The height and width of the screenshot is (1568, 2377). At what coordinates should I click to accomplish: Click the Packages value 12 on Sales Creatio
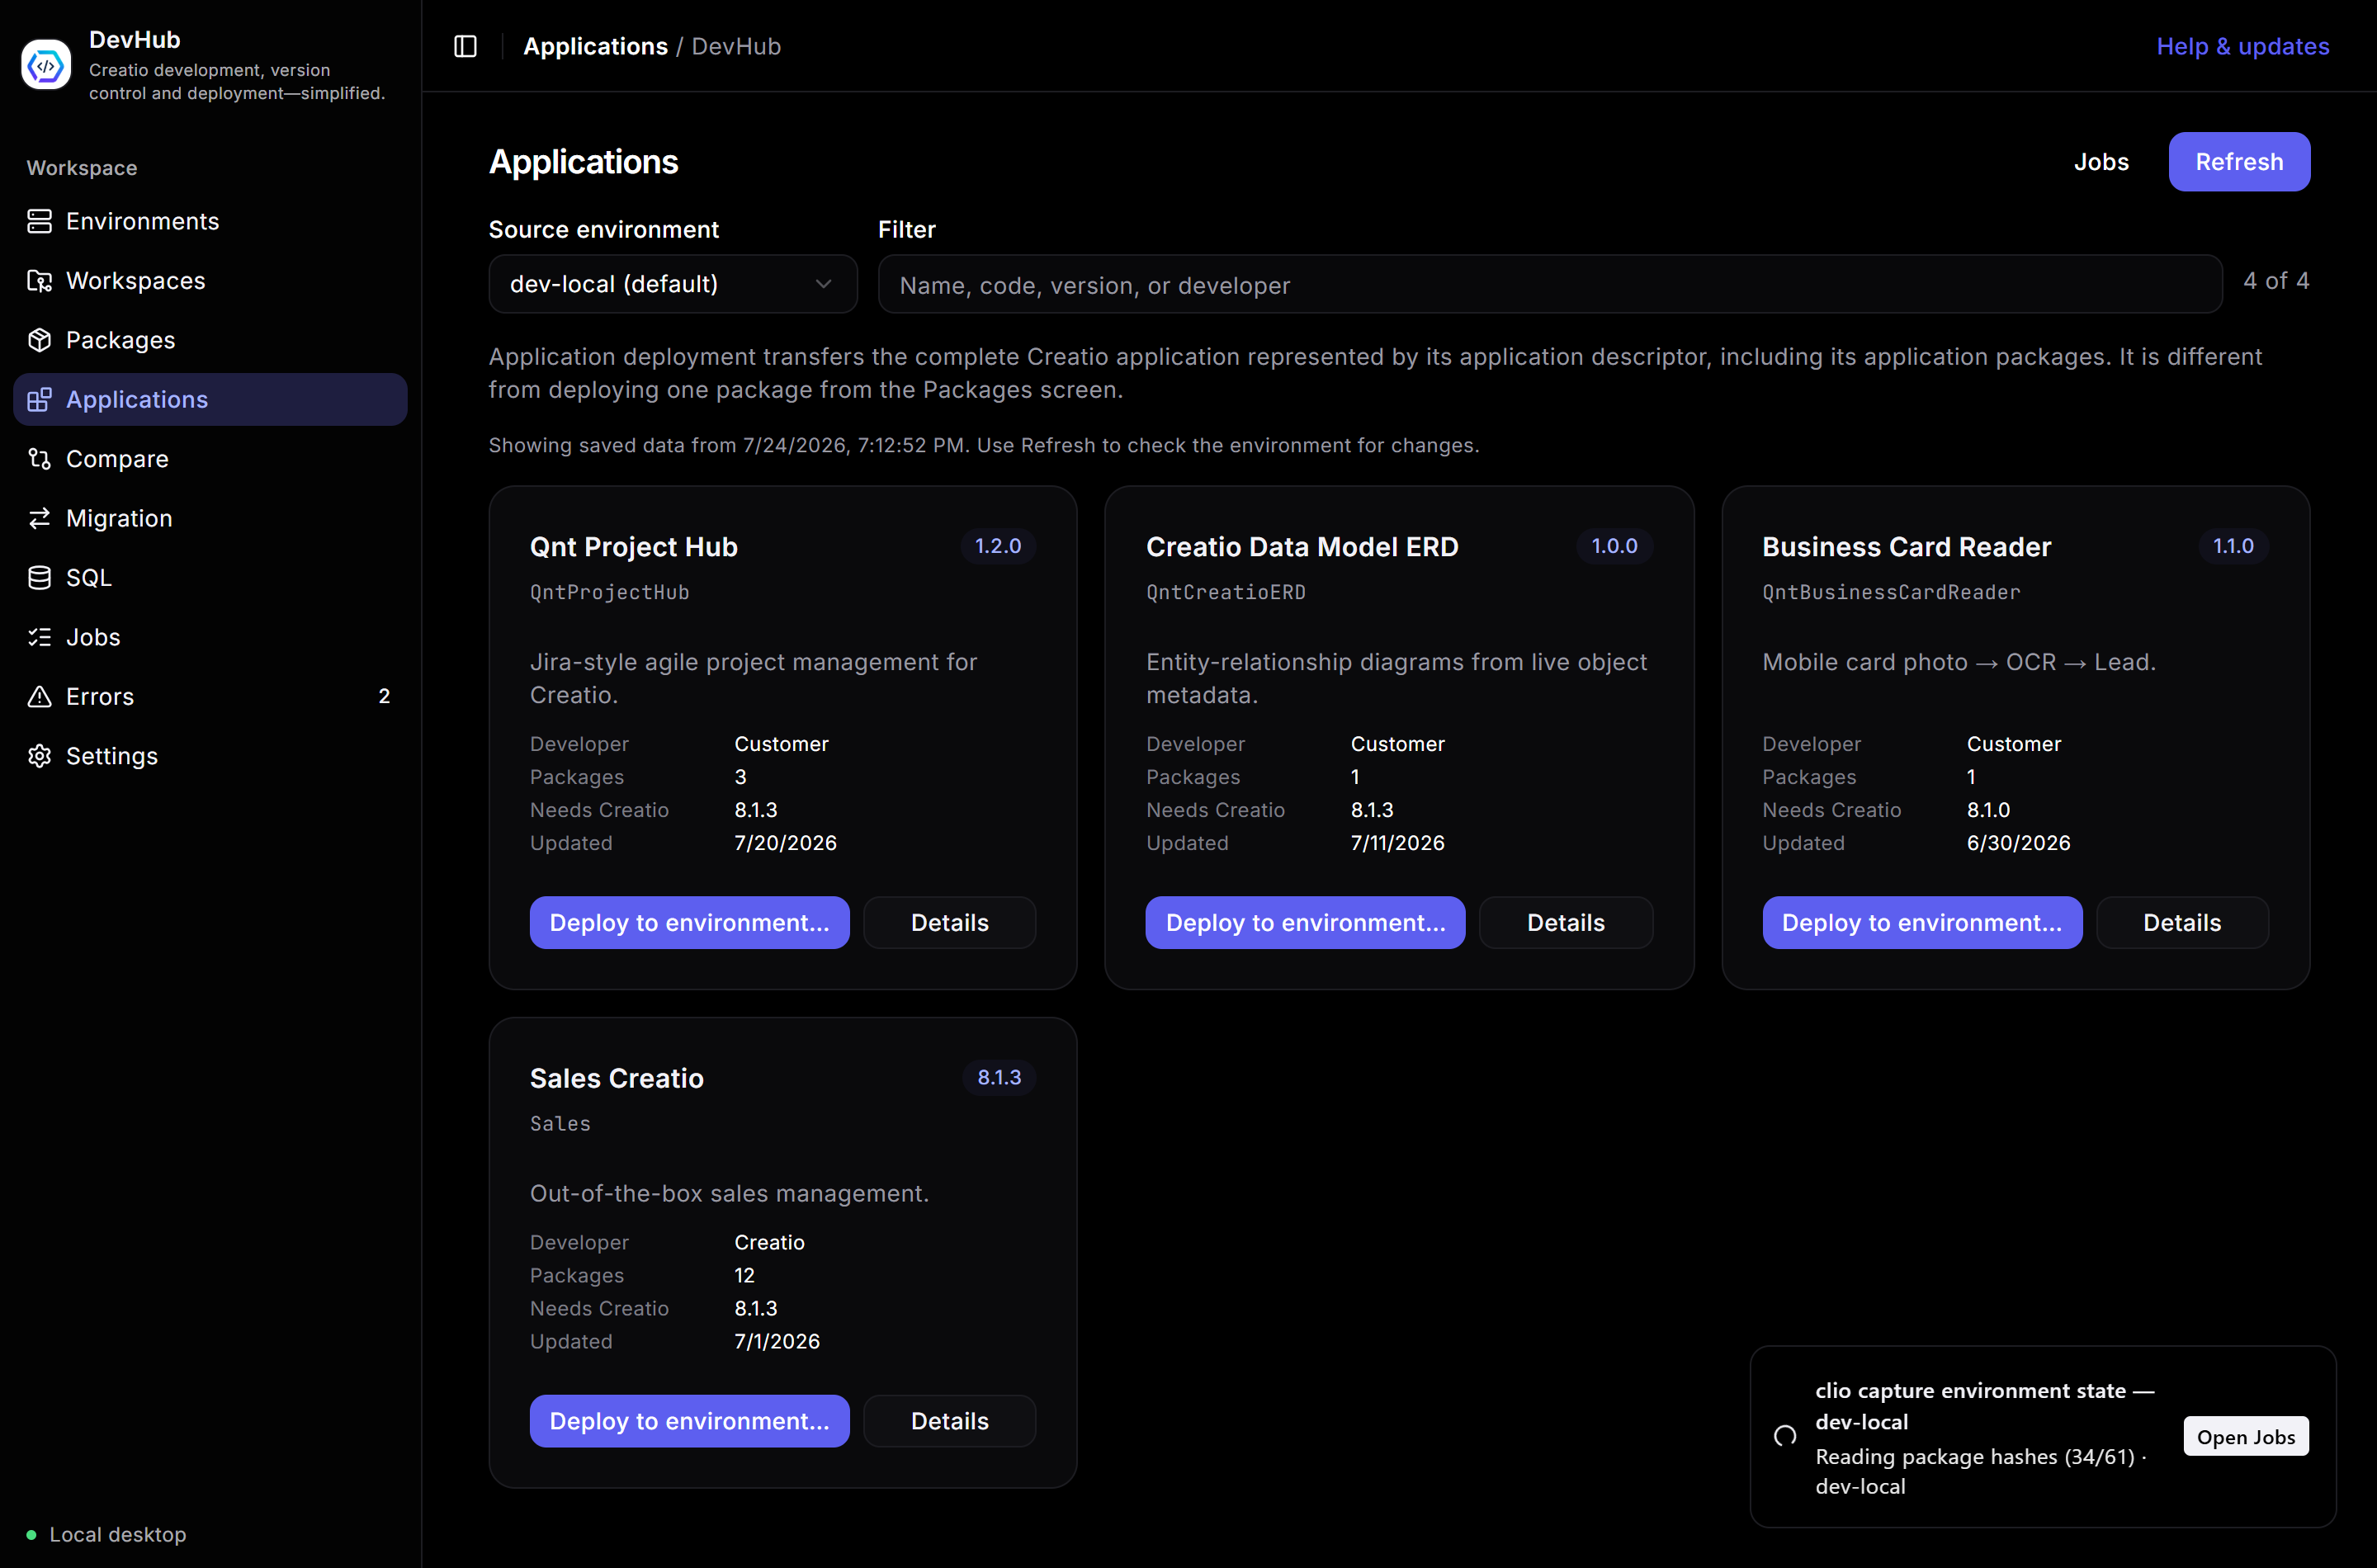click(744, 1275)
